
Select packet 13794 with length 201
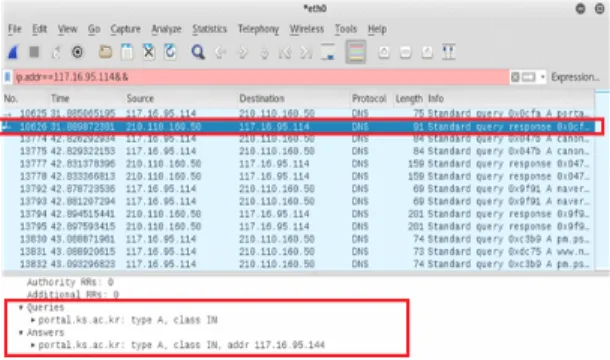point(298,214)
